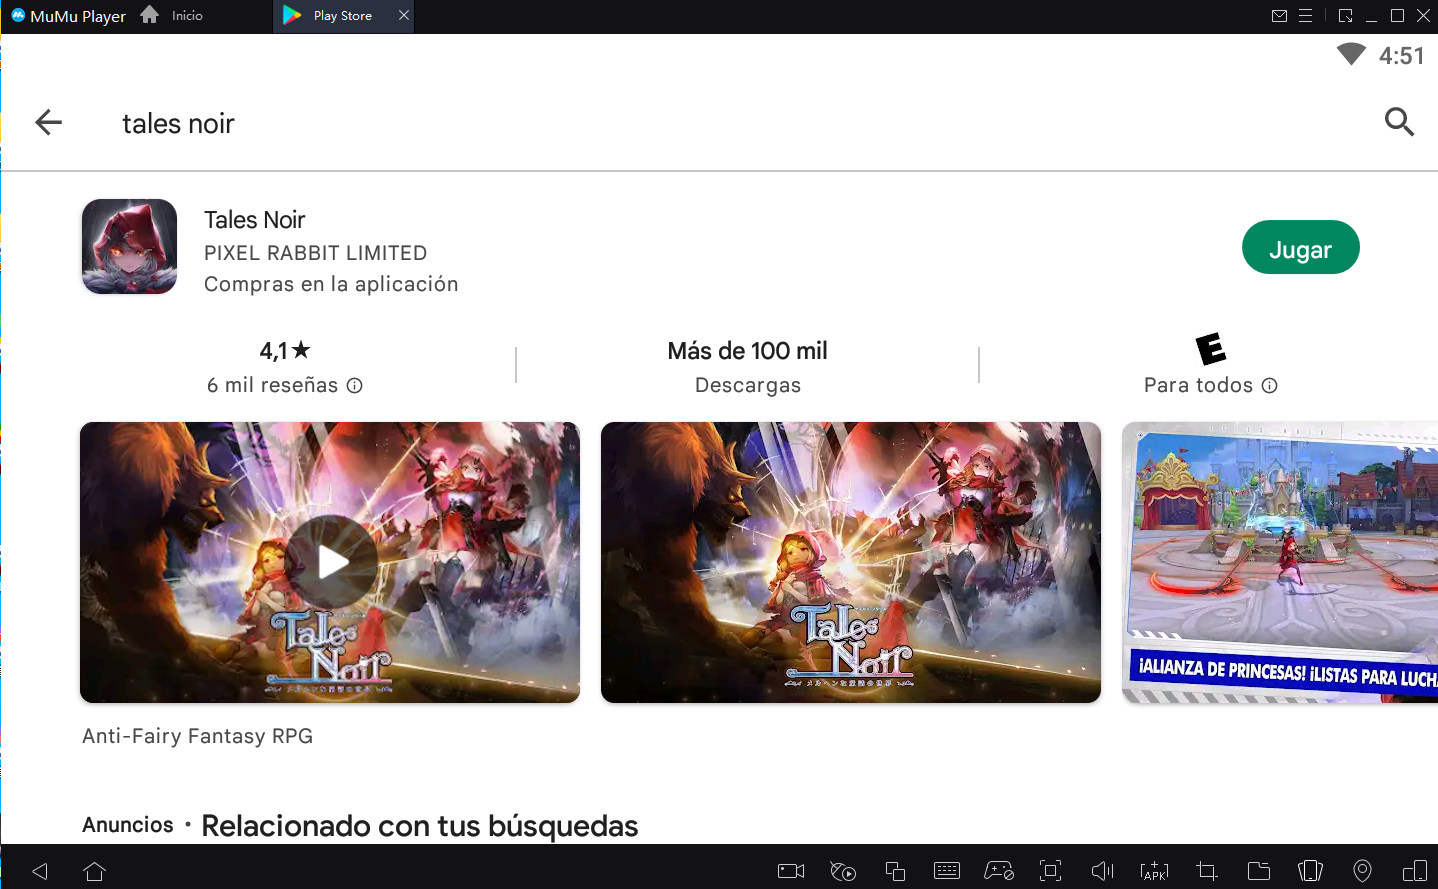Close the Play Store tab

[404, 15]
